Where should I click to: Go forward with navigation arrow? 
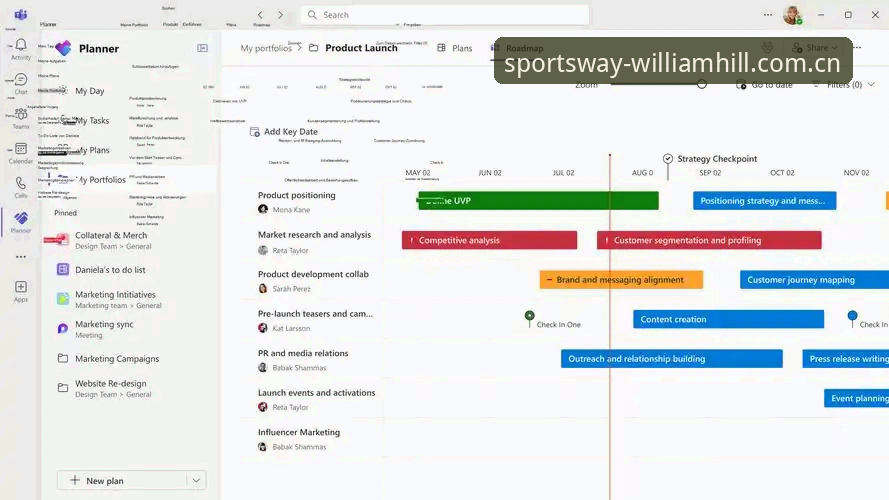coord(280,15)
